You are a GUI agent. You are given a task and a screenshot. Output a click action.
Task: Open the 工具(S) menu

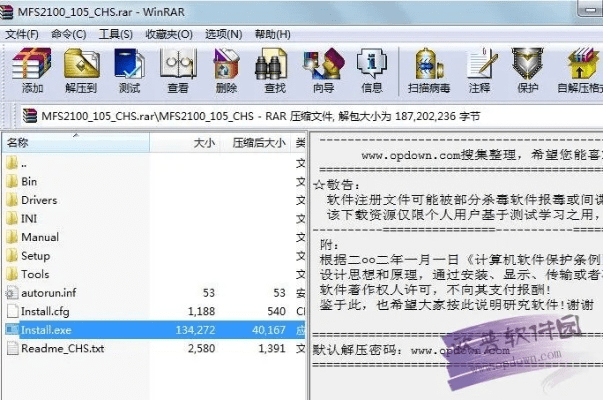115,34
